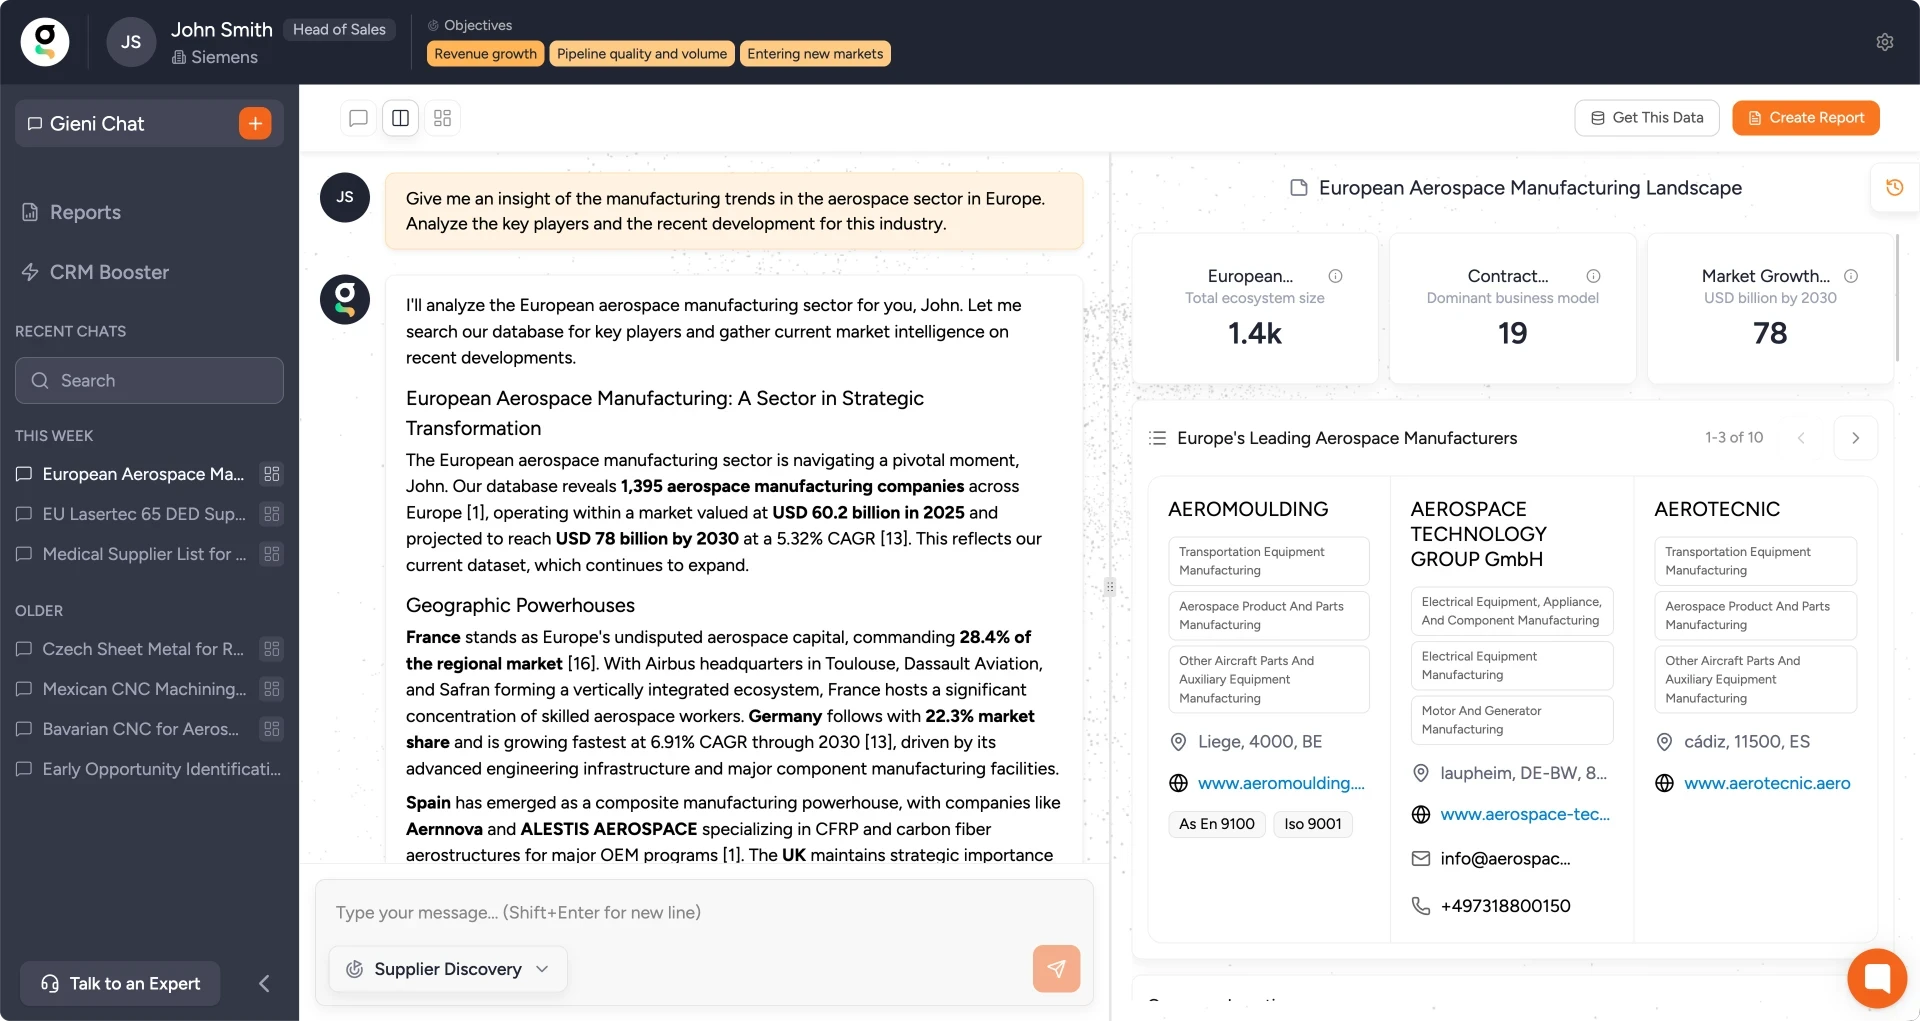Image resolution: width=1920 pixels, height=1021 pixels.
Task: Open CRM Booster in the sidebar
Action: pyautogui.click(x=109, y=272)
